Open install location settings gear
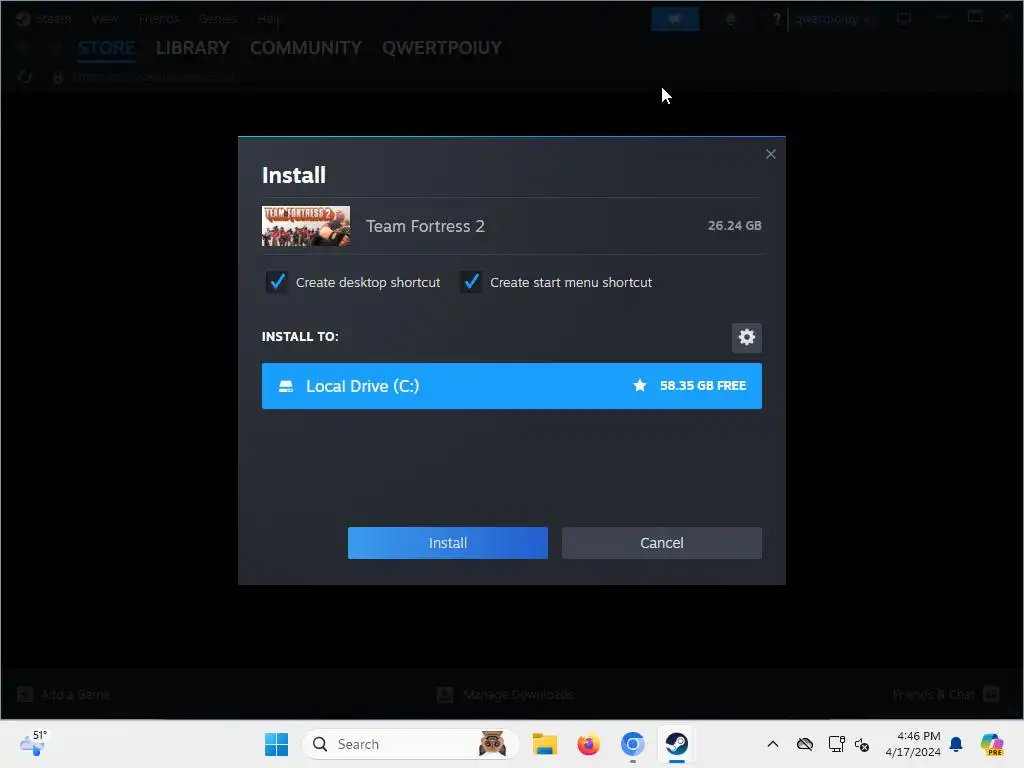 pos(746,337)
